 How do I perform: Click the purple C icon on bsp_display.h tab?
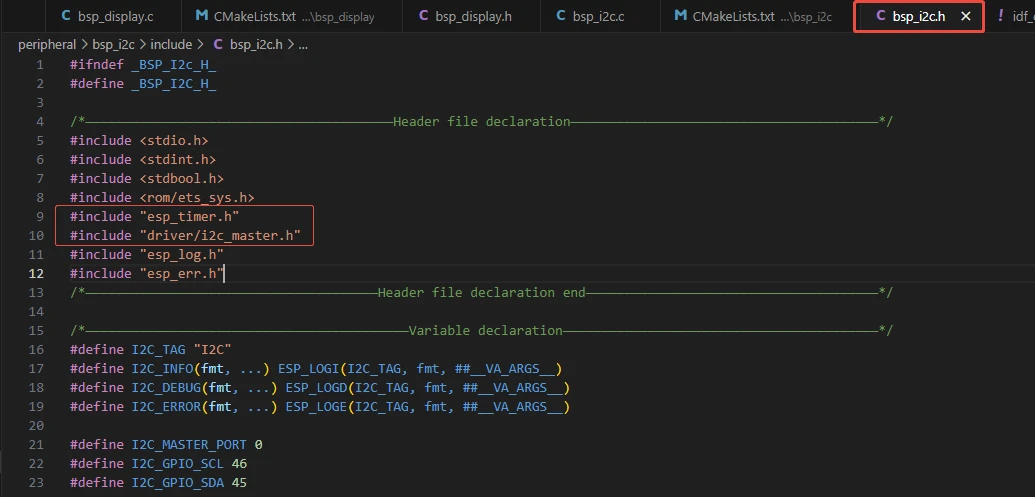point(424,16)
